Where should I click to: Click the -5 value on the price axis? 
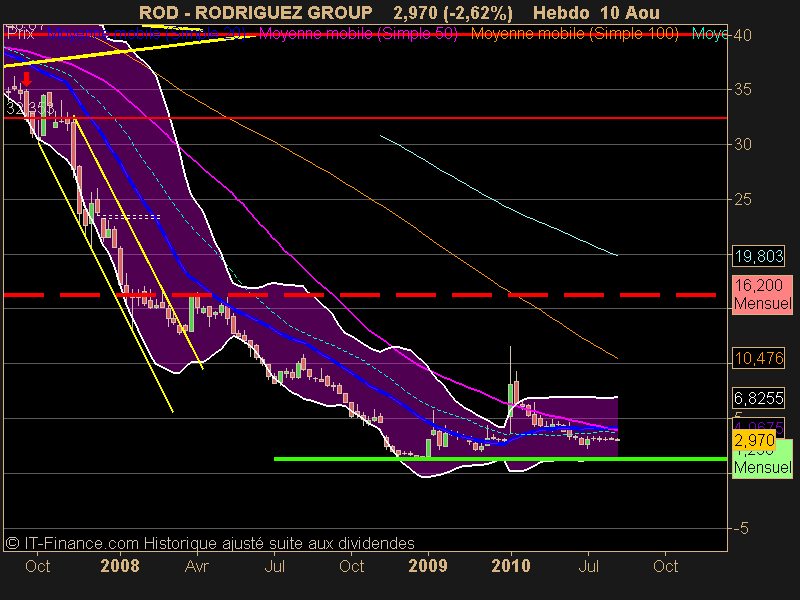pos(741,529)
